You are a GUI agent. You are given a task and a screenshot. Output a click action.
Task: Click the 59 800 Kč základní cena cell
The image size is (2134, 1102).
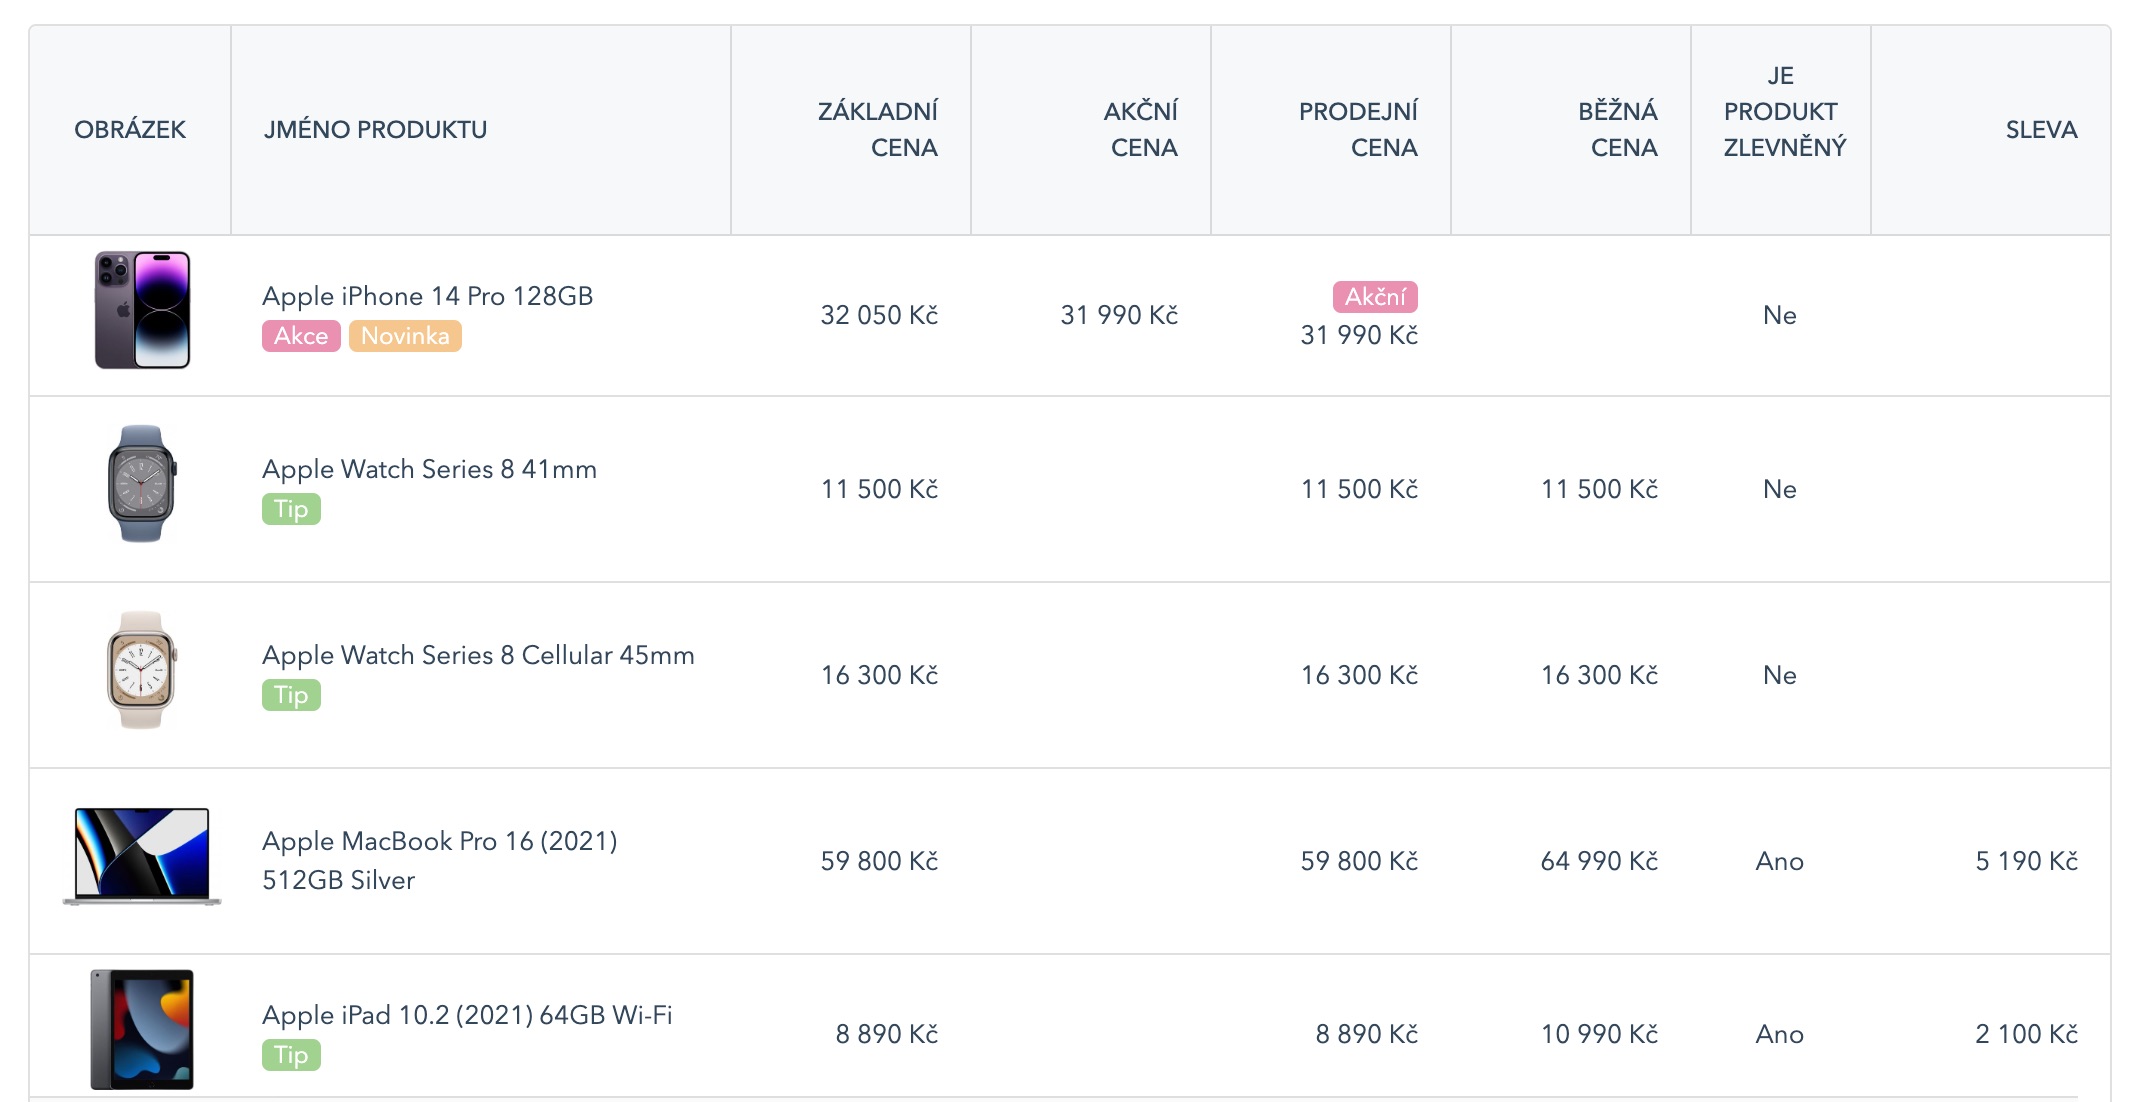879,862
